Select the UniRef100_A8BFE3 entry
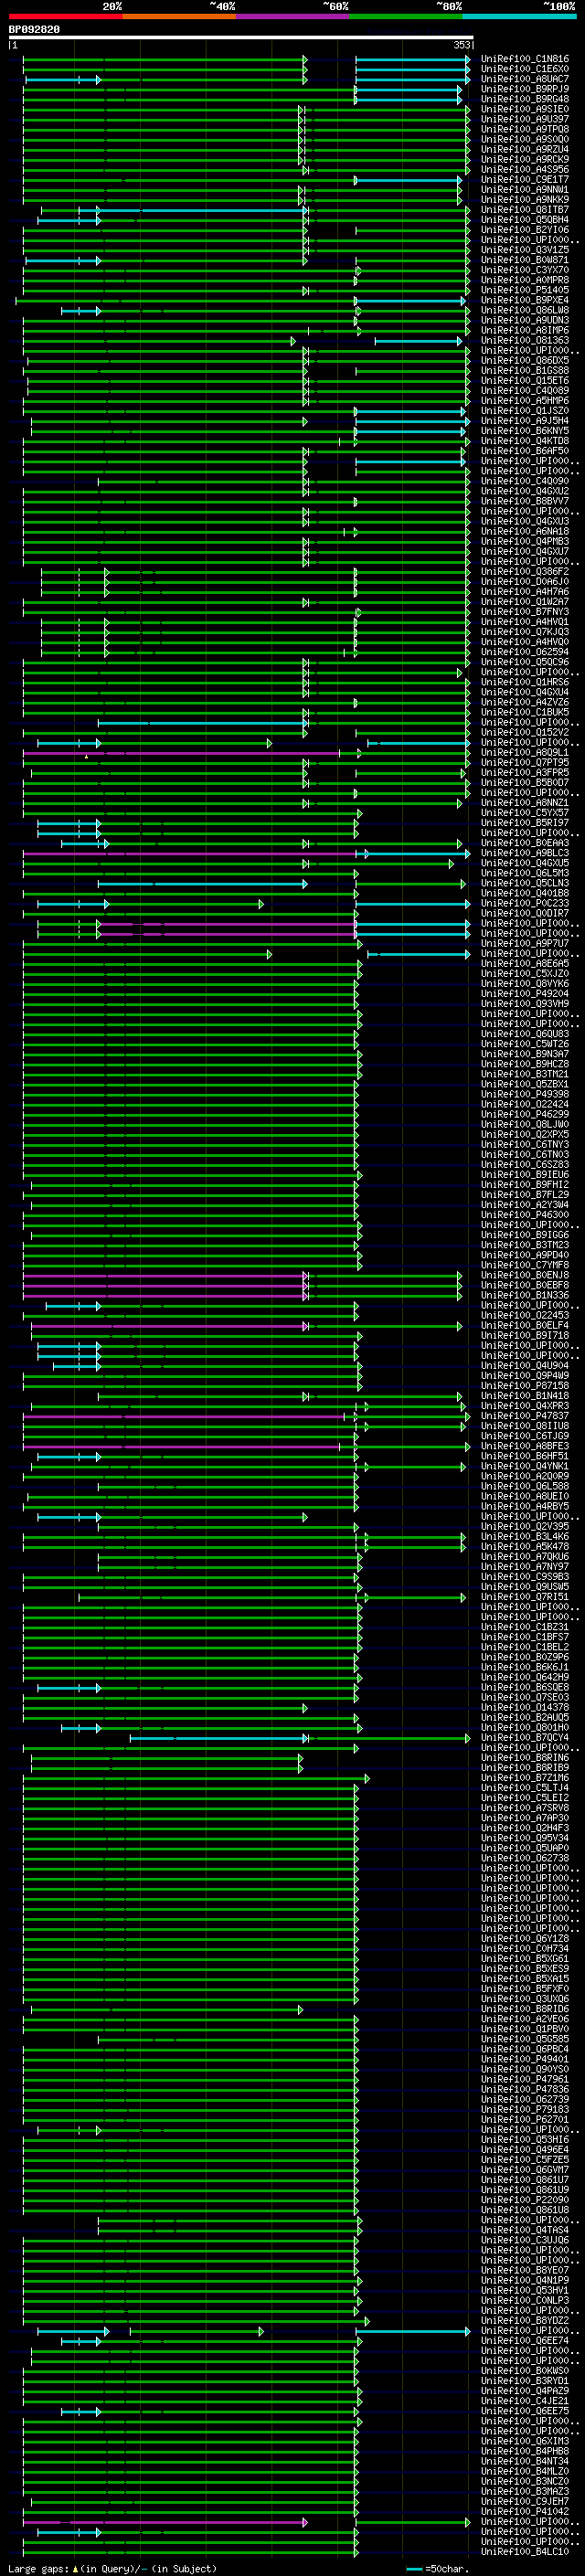This screenshot has height=2576, width=585. [x=525, y=1447]
